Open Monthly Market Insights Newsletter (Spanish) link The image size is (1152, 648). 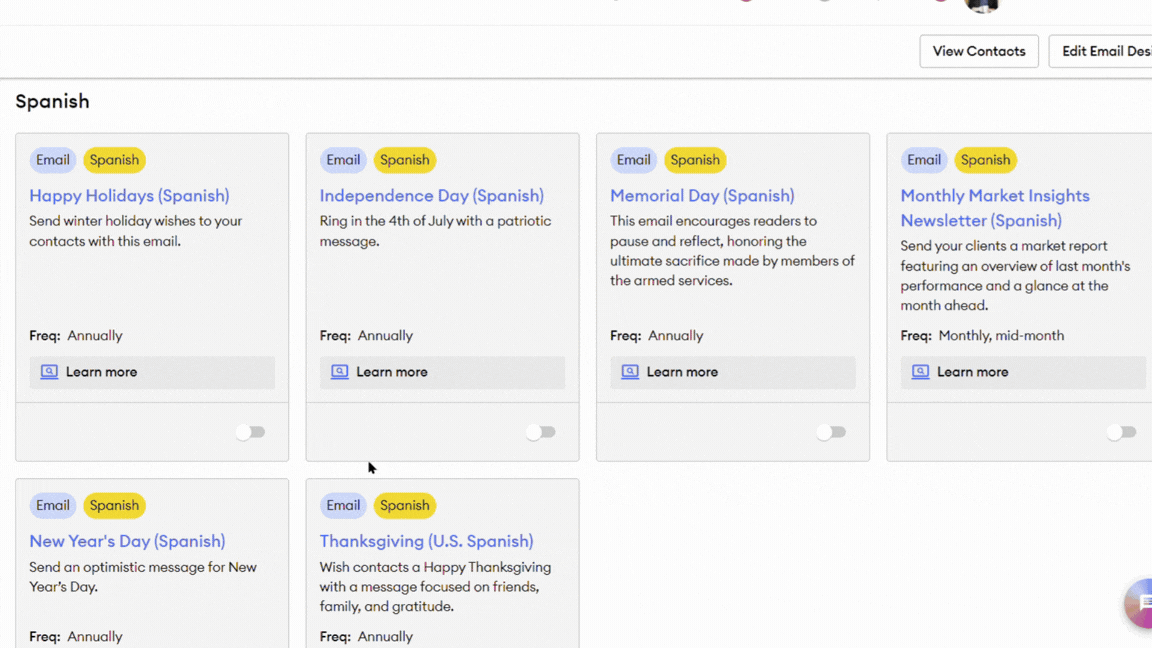[x=994, y=208]
